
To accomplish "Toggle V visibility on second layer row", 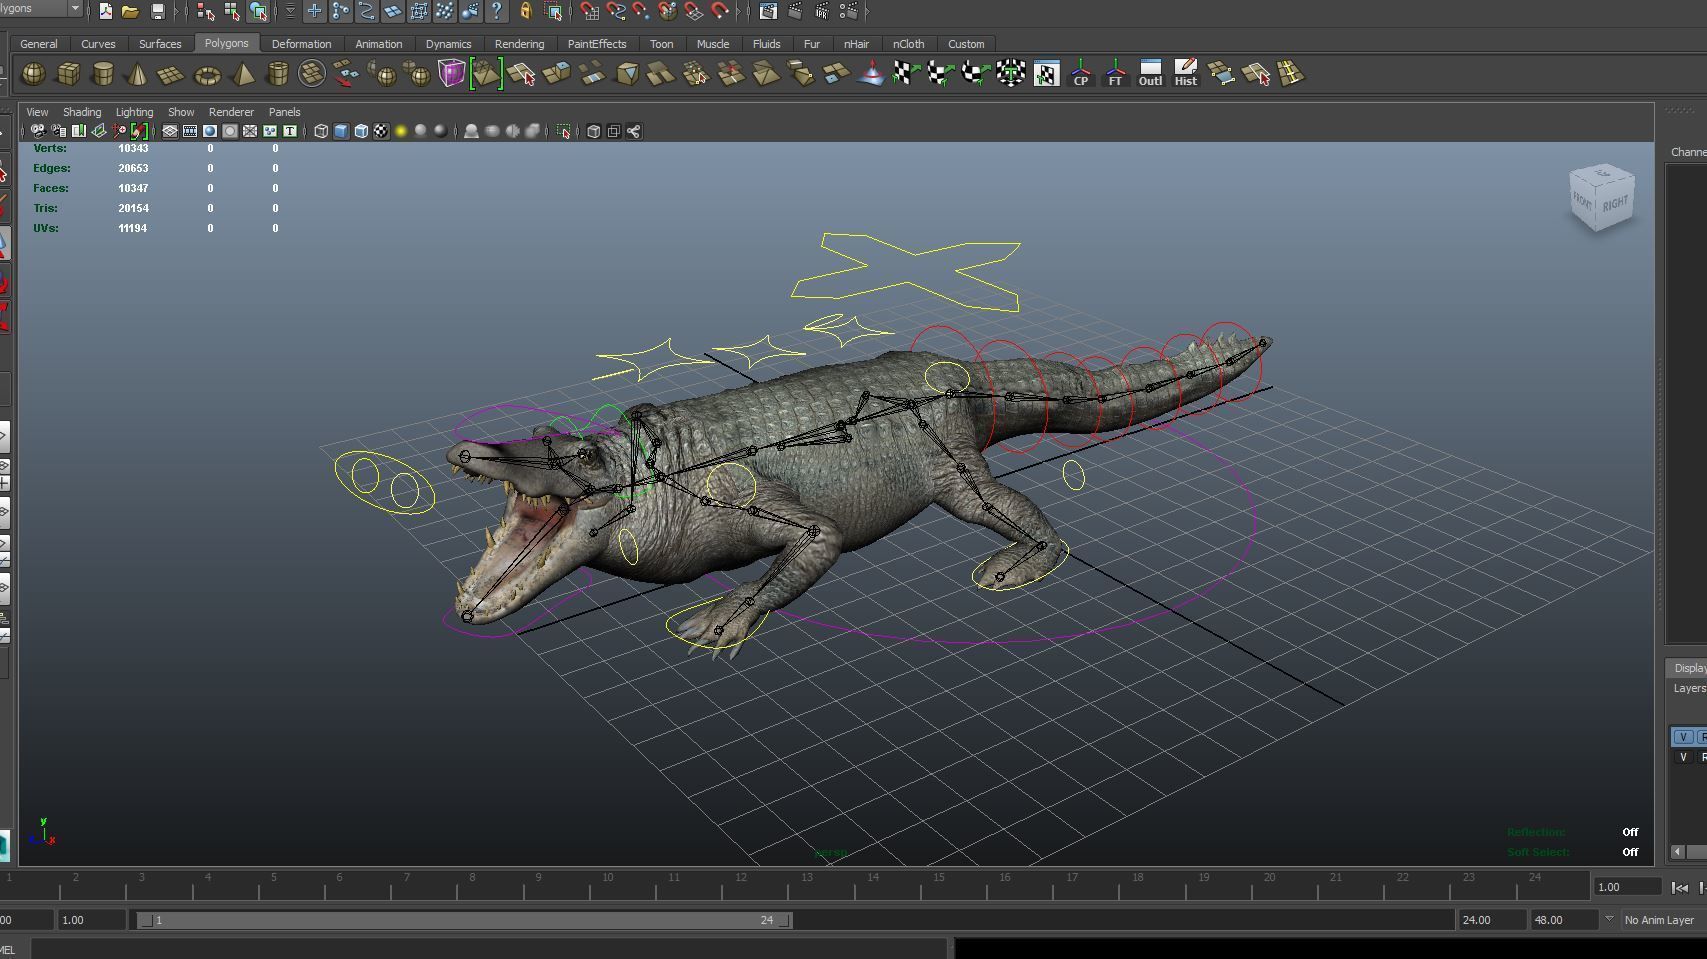I will (x=1683, y=757).
